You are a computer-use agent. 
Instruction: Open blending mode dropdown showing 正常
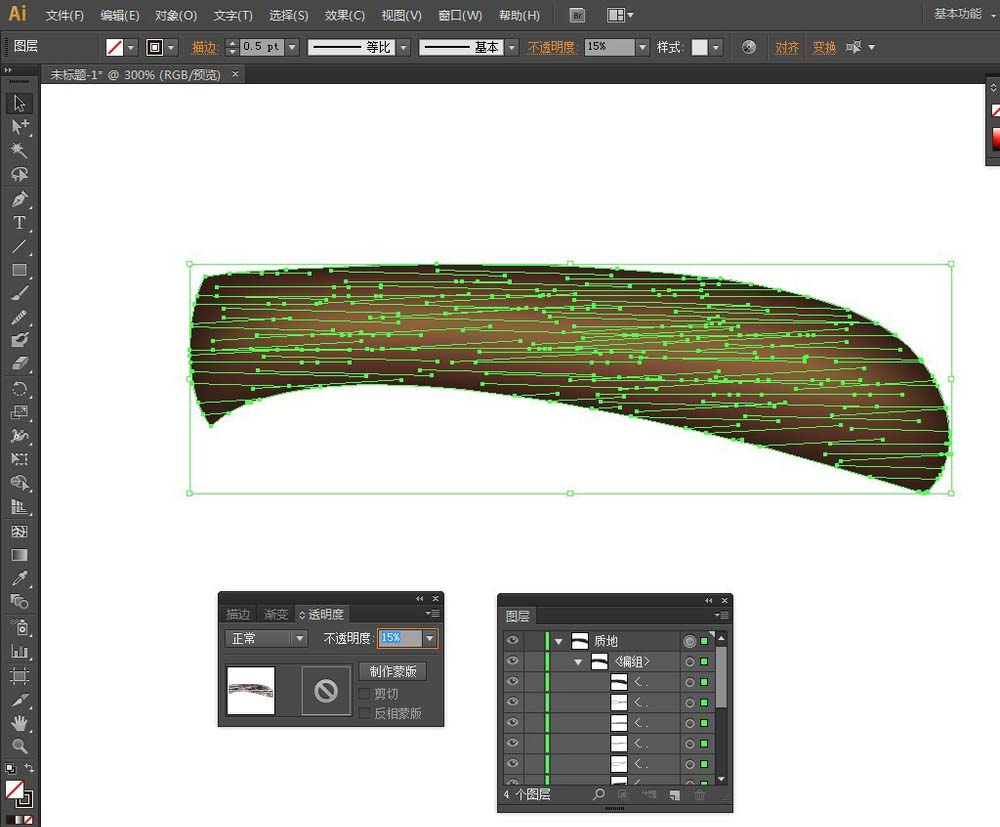(267, 638)
